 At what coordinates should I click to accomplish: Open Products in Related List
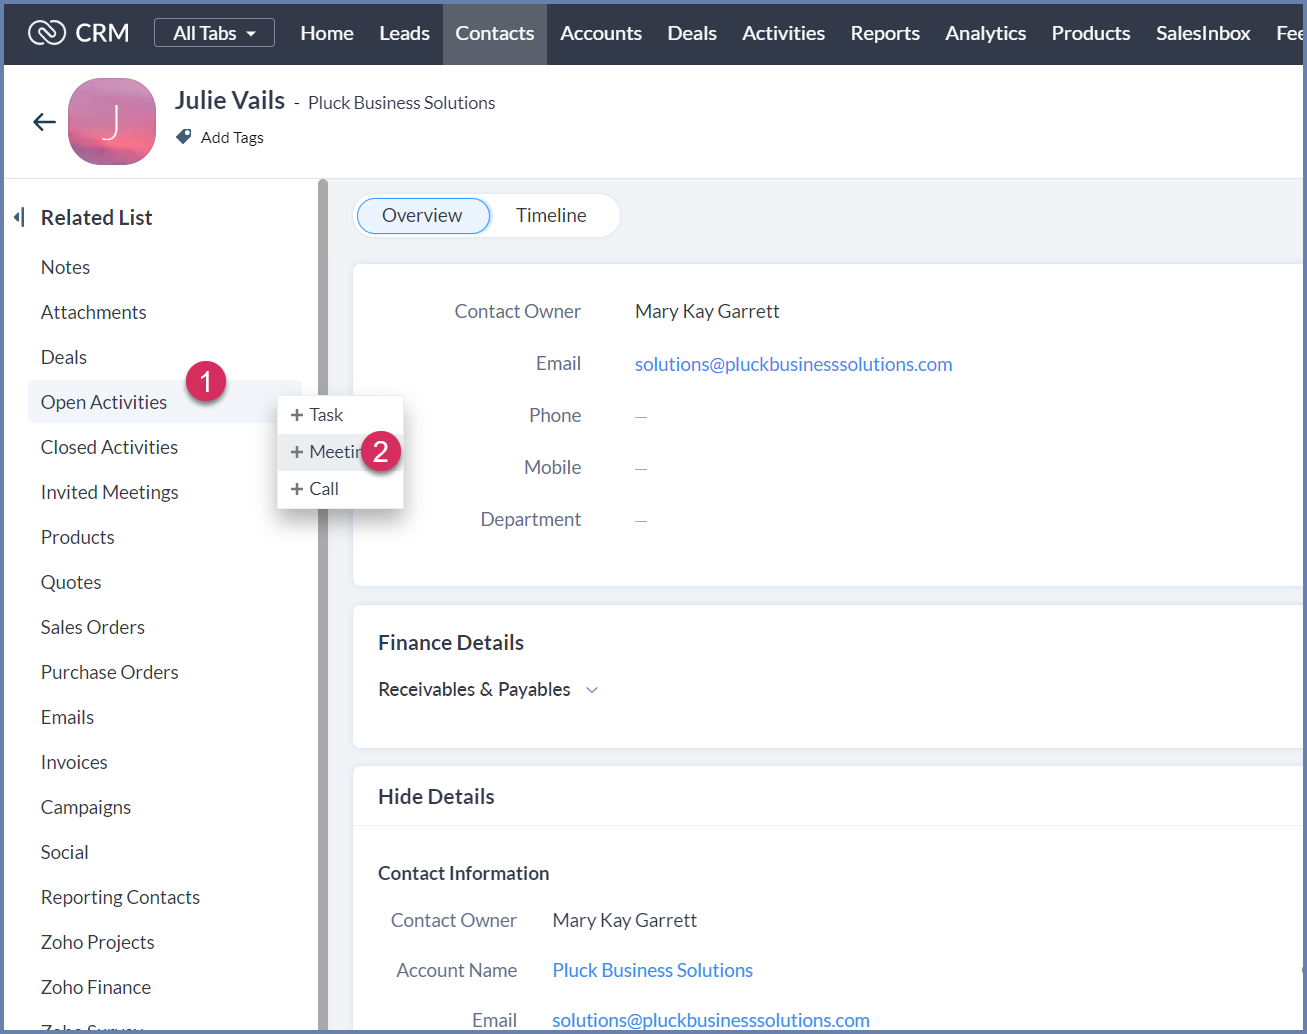pyautogui.click(x=78, y=537)
